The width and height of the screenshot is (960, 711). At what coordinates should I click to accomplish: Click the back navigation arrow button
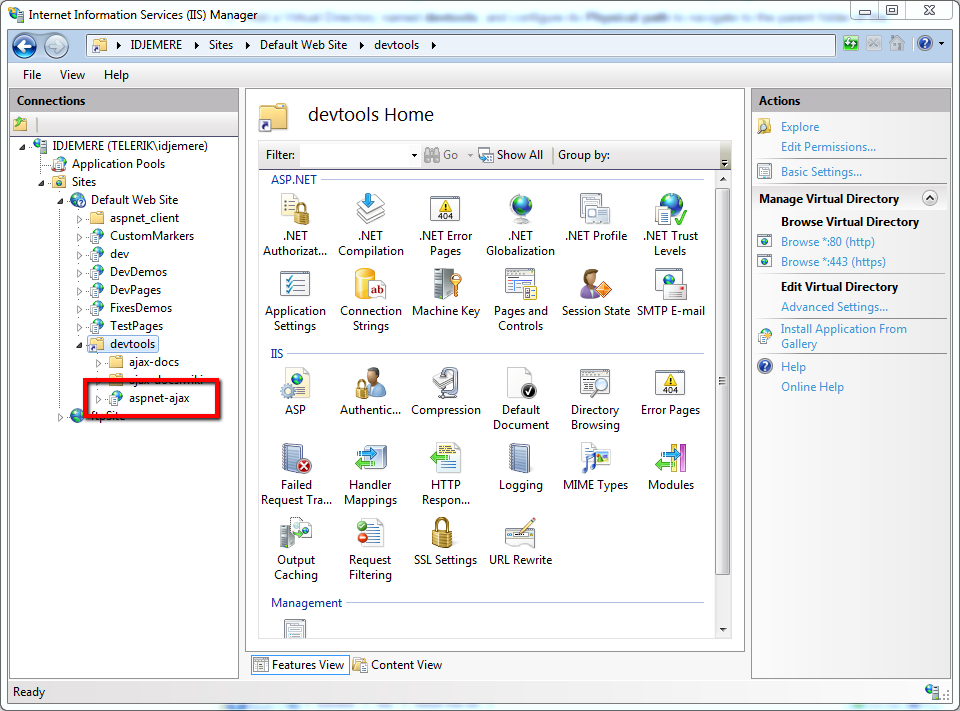coord(25,45)
